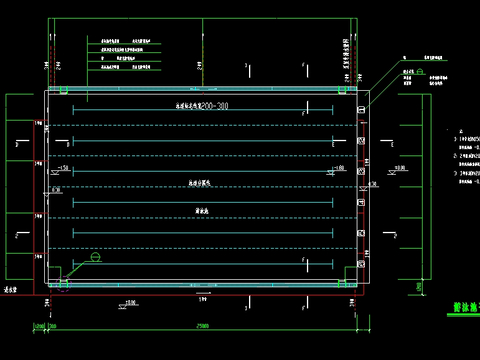Click the first note line in the notes list
The height and width of the screenshot is (360, 480).
(467, 139)
